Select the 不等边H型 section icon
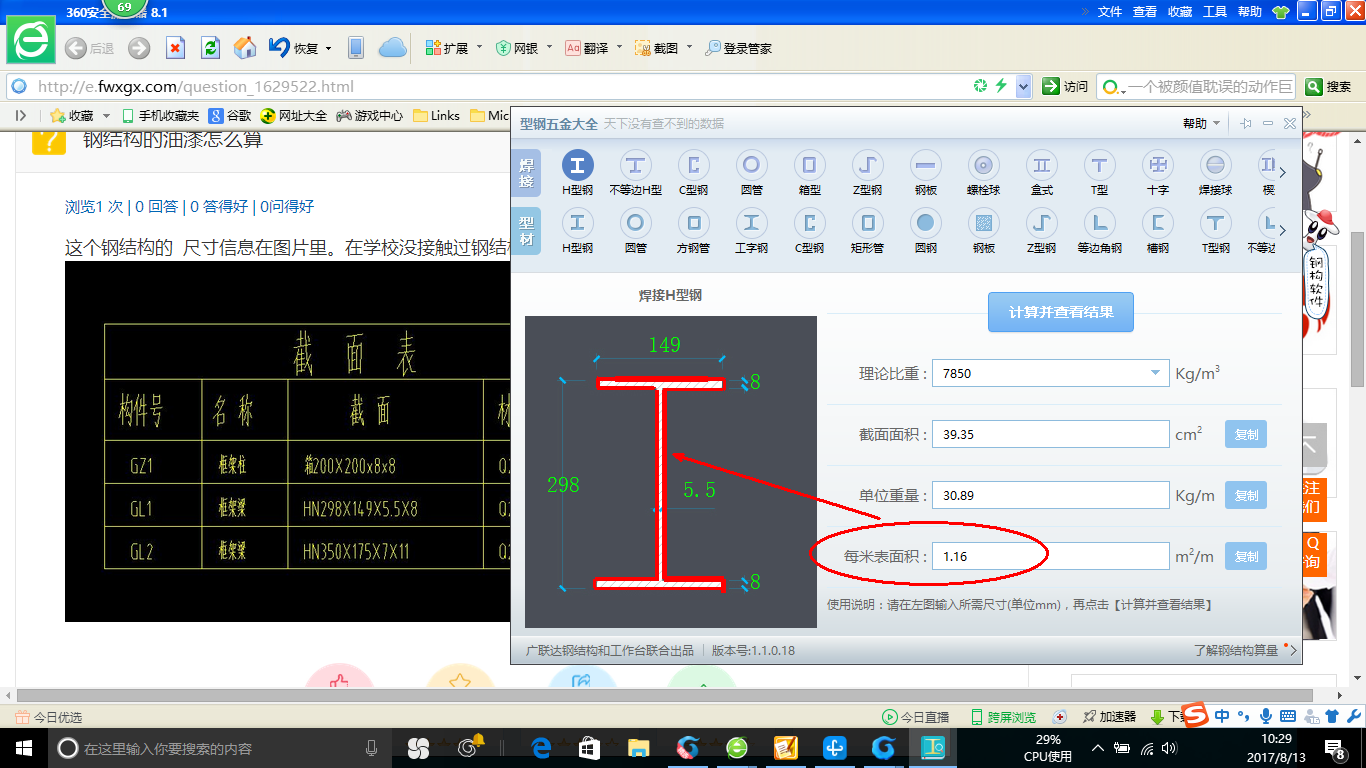1366x768 pixels. tap(635, 172)
